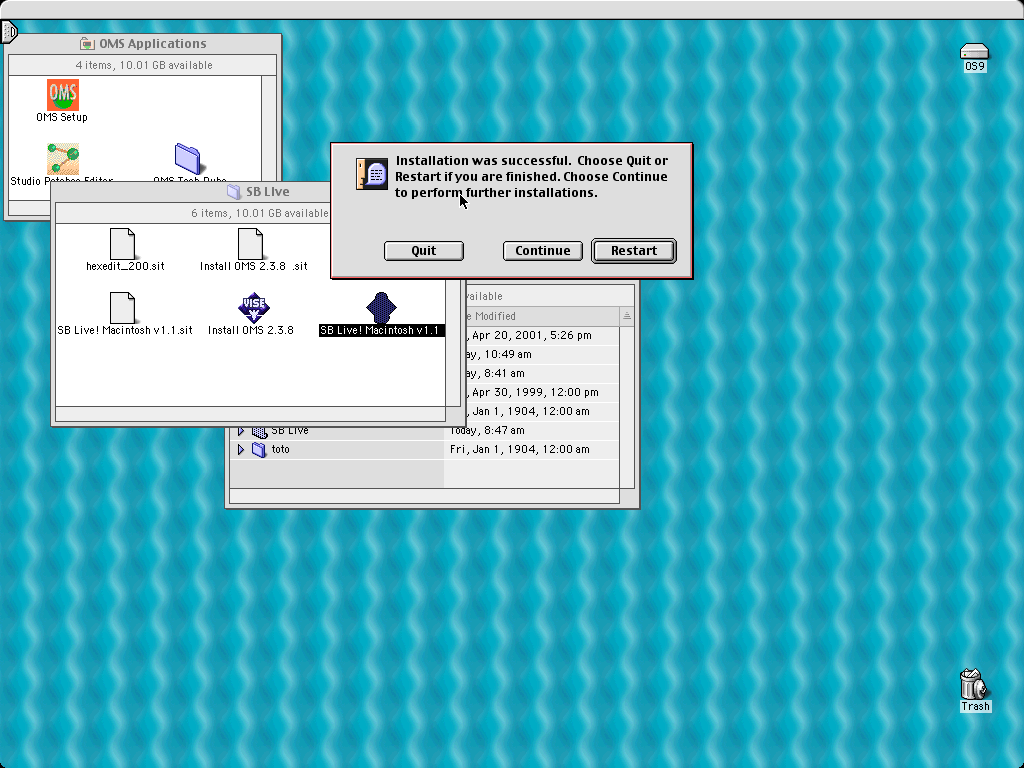
Task: Select the OS9 hard disk icon
Action: point(974,51)
